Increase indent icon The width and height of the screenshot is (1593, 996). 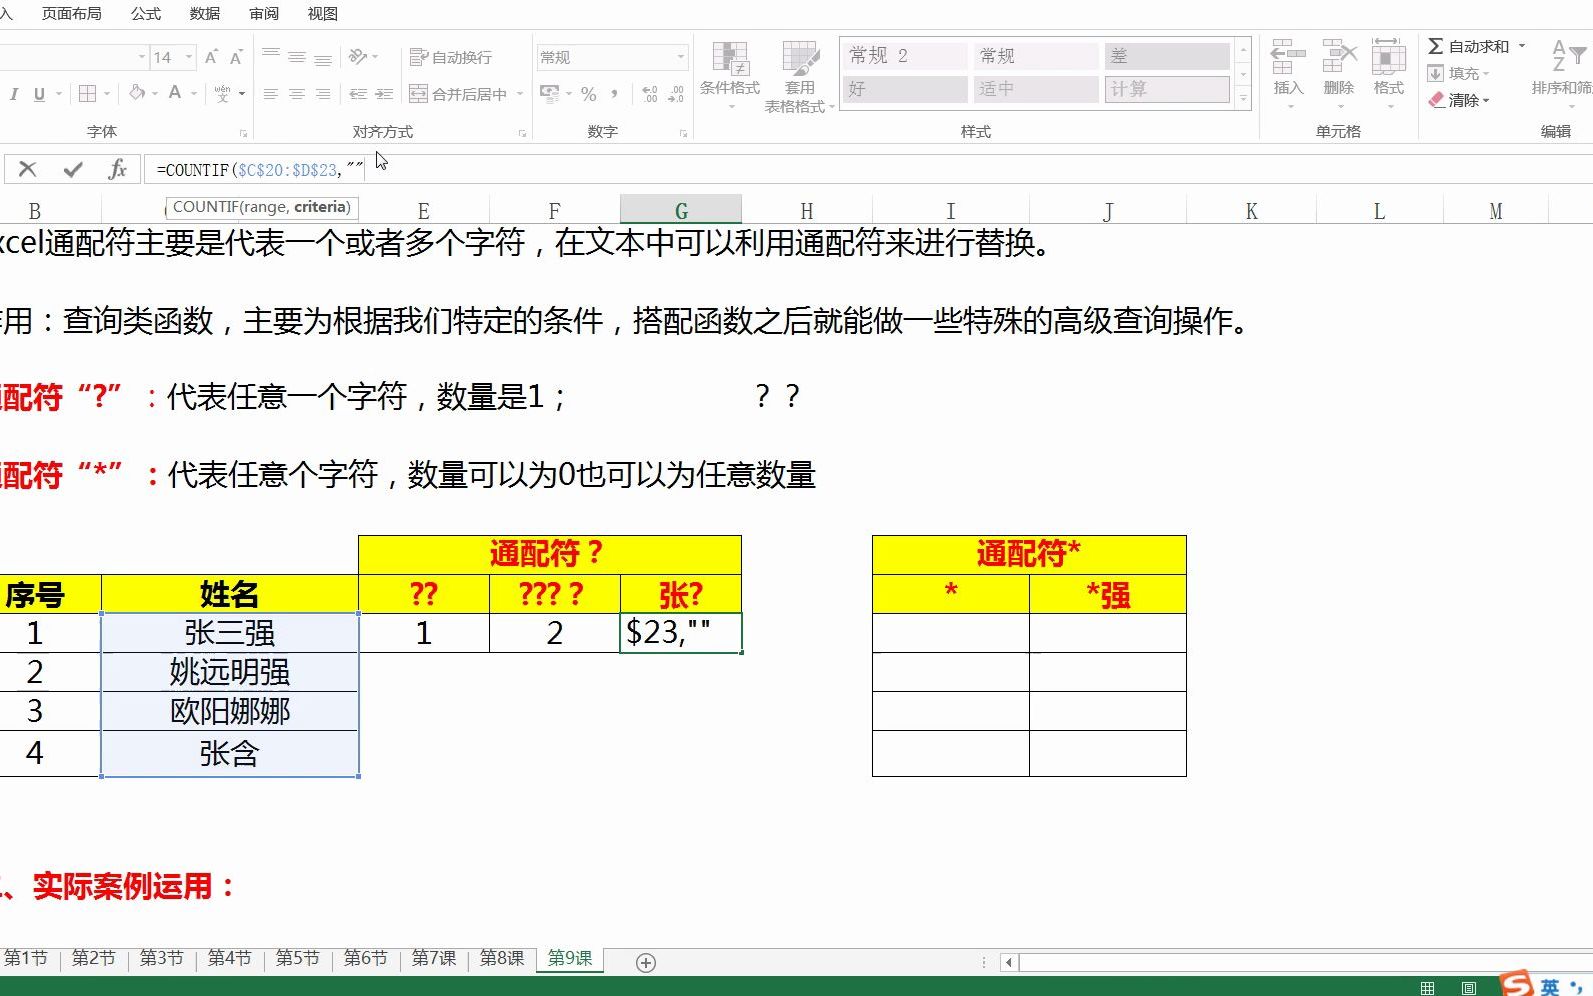[384, 94]
